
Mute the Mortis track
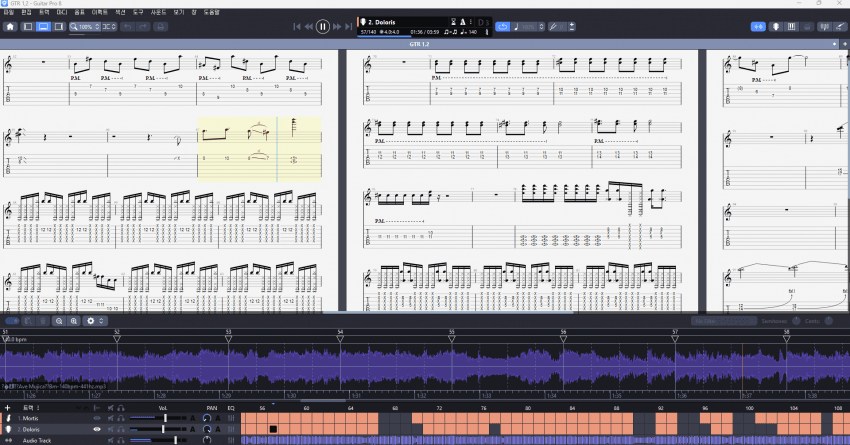(x=109, y=418)
